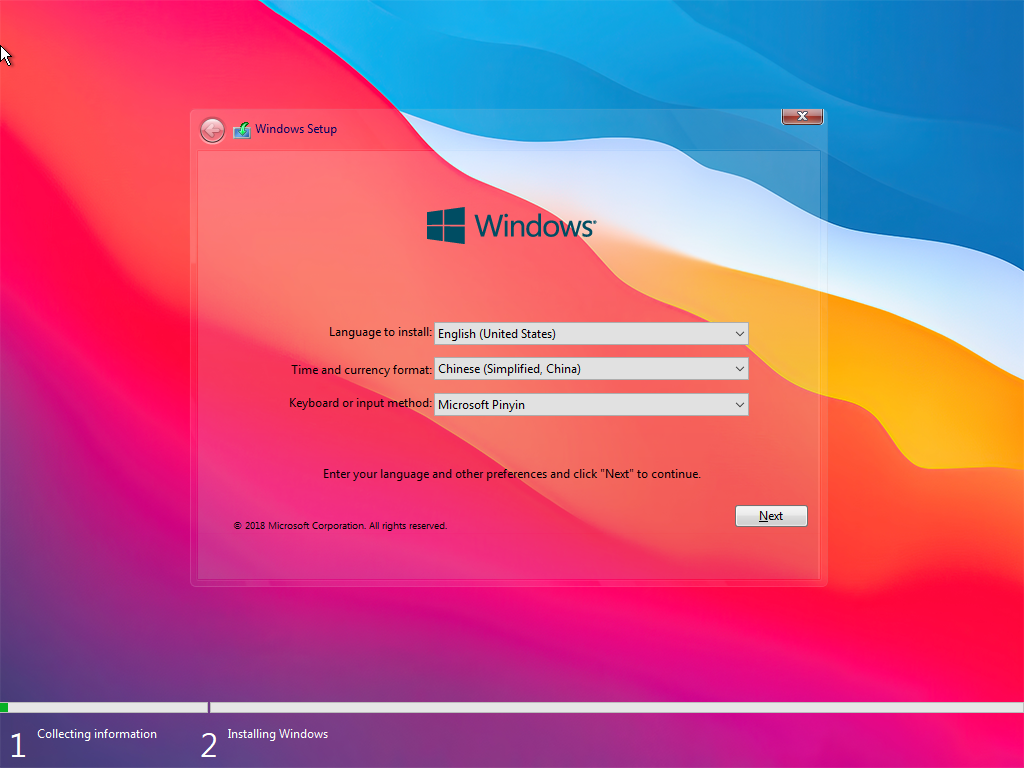Click the 'Language to install:' label
1024x768 pixels.
pyautogui.click(x=380, y=332)
